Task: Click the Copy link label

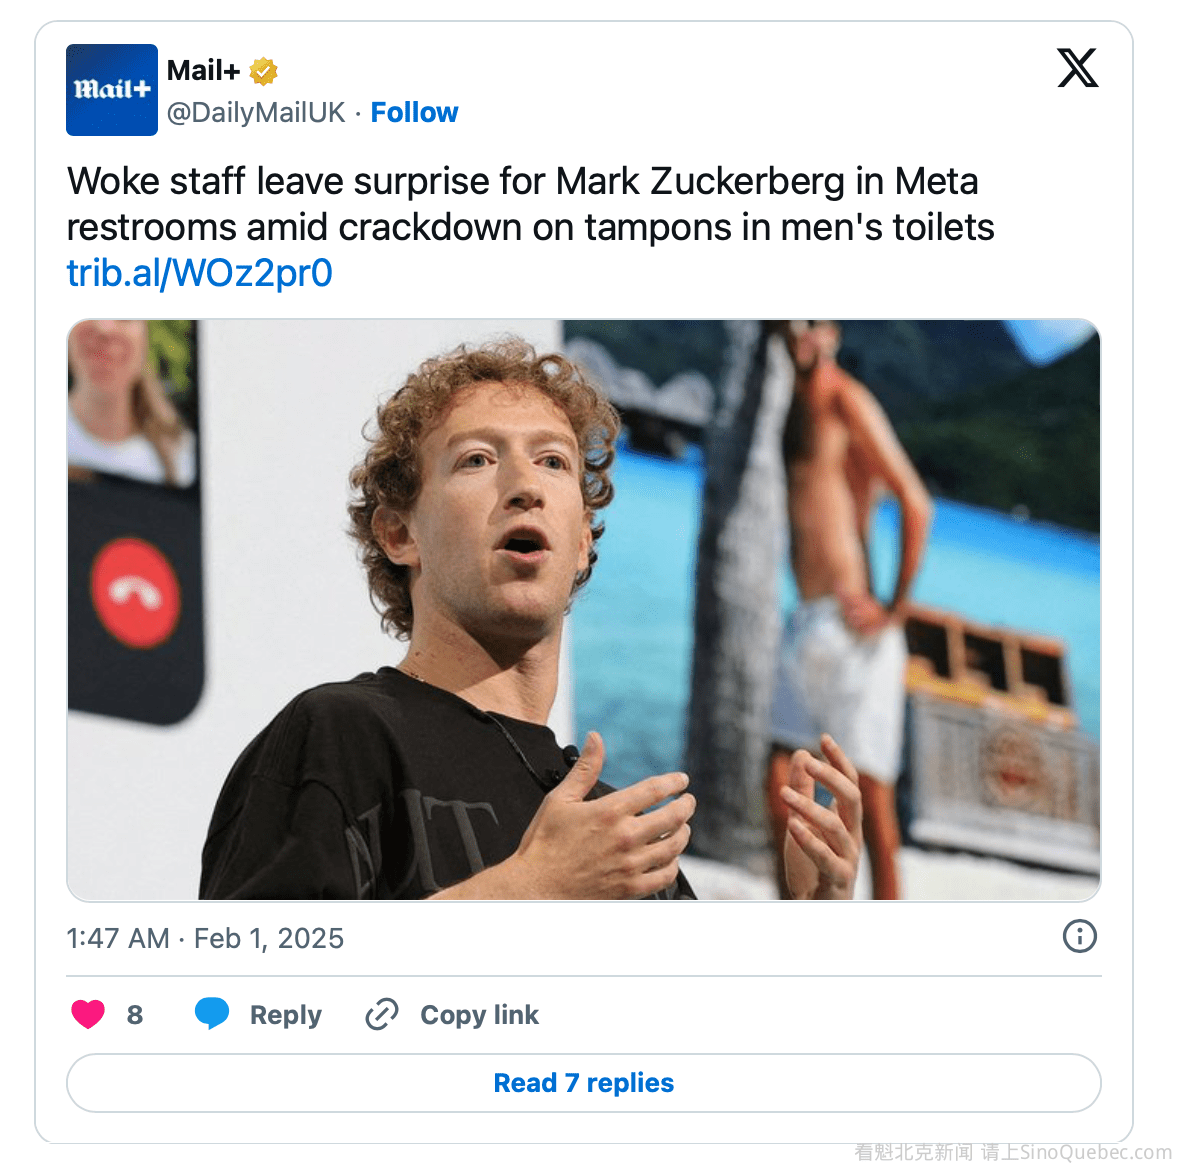Action: point(479,1015)
